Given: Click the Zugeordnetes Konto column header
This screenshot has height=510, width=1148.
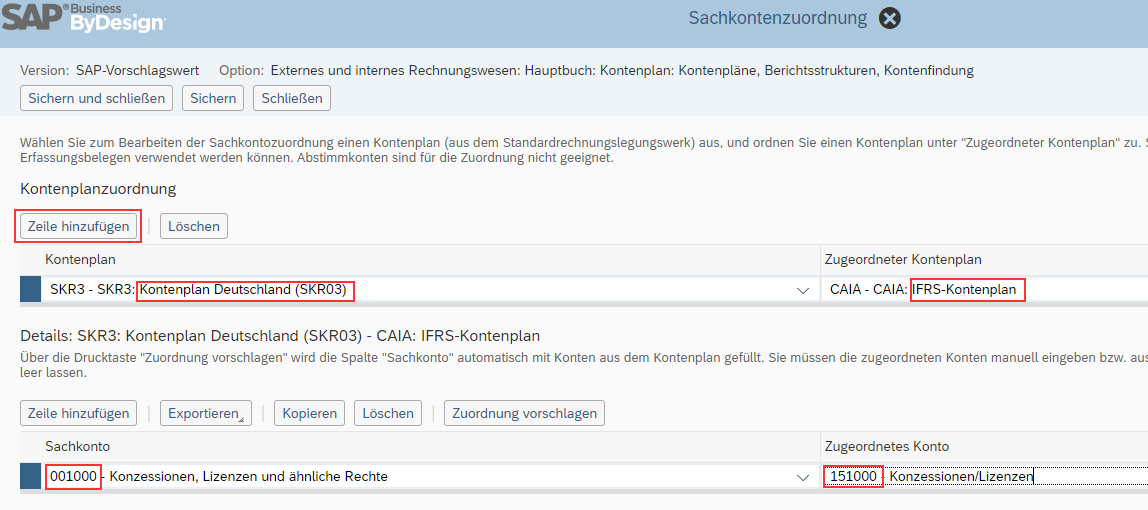Looking at the screenshot, I should pos(887,446).
